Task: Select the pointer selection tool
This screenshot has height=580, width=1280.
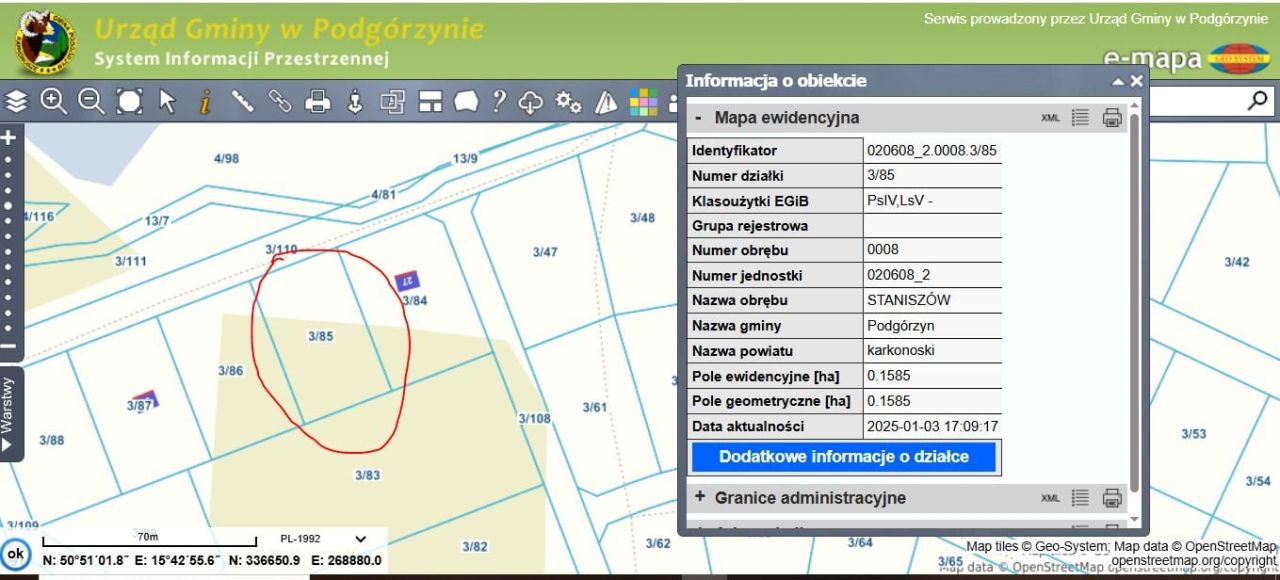Action: coord(167,101)
